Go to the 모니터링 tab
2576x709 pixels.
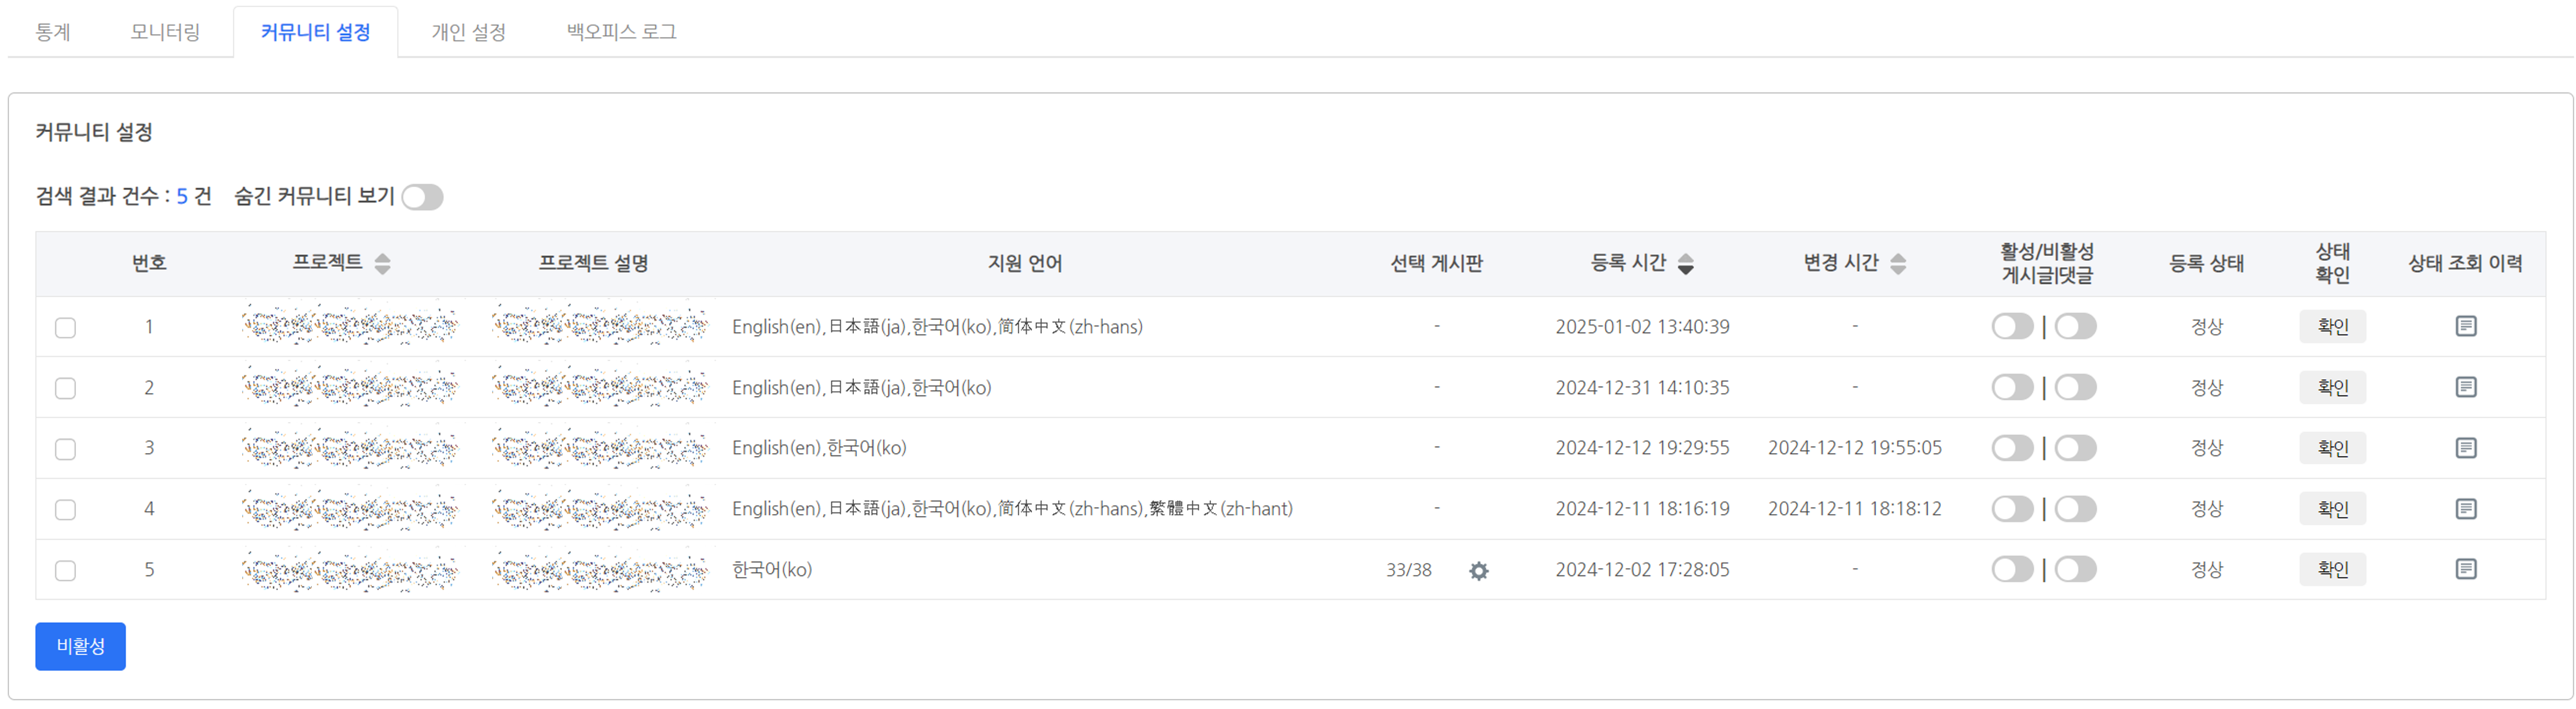pos(165,32)
